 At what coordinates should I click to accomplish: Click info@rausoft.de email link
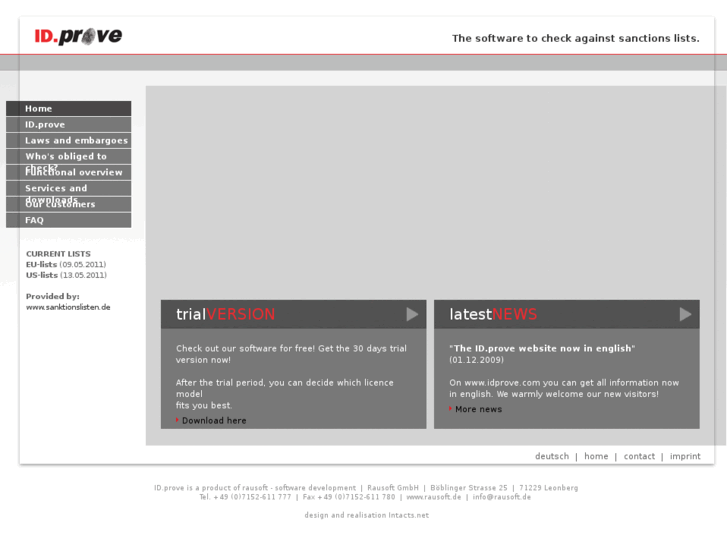(x=502, y=497)
